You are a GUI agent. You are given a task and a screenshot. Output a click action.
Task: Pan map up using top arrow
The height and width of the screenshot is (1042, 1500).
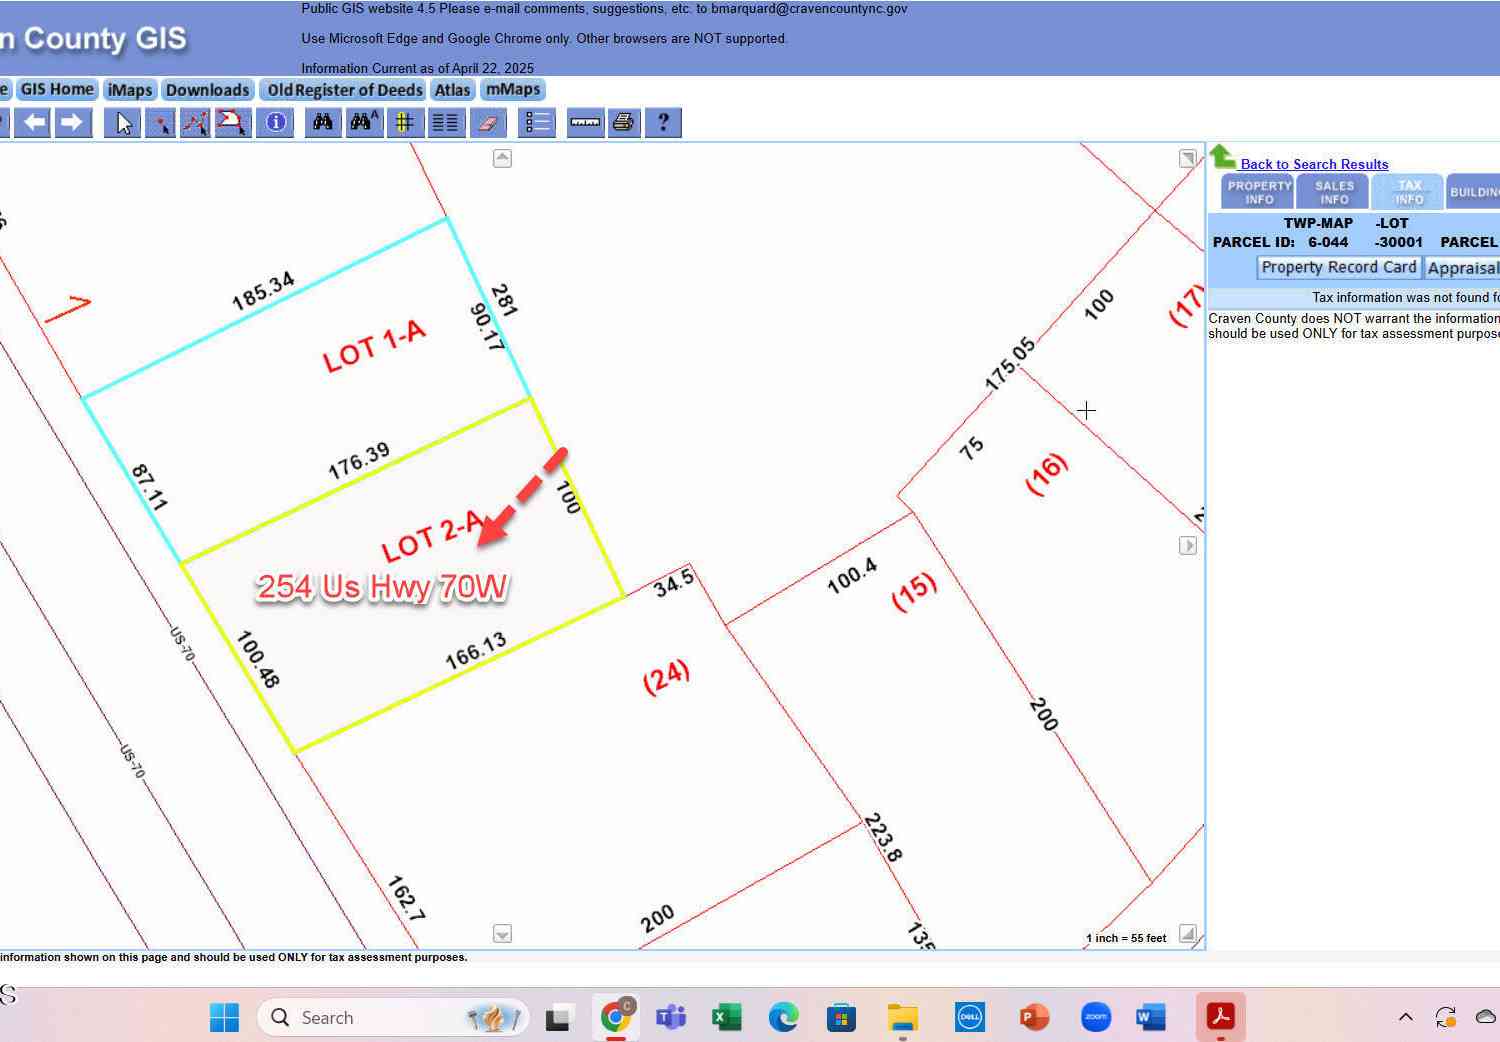point(503,158)
